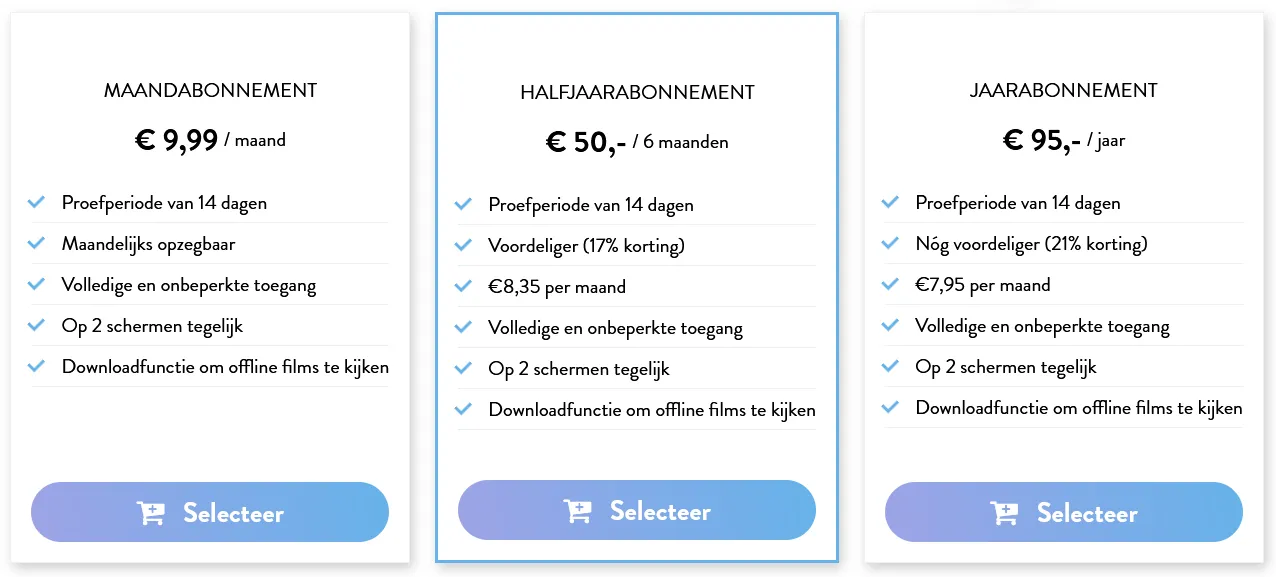Screen dimensions: 1276x577
Task: Select the Maandabonnement plan button
Action: tap(210, 512)
